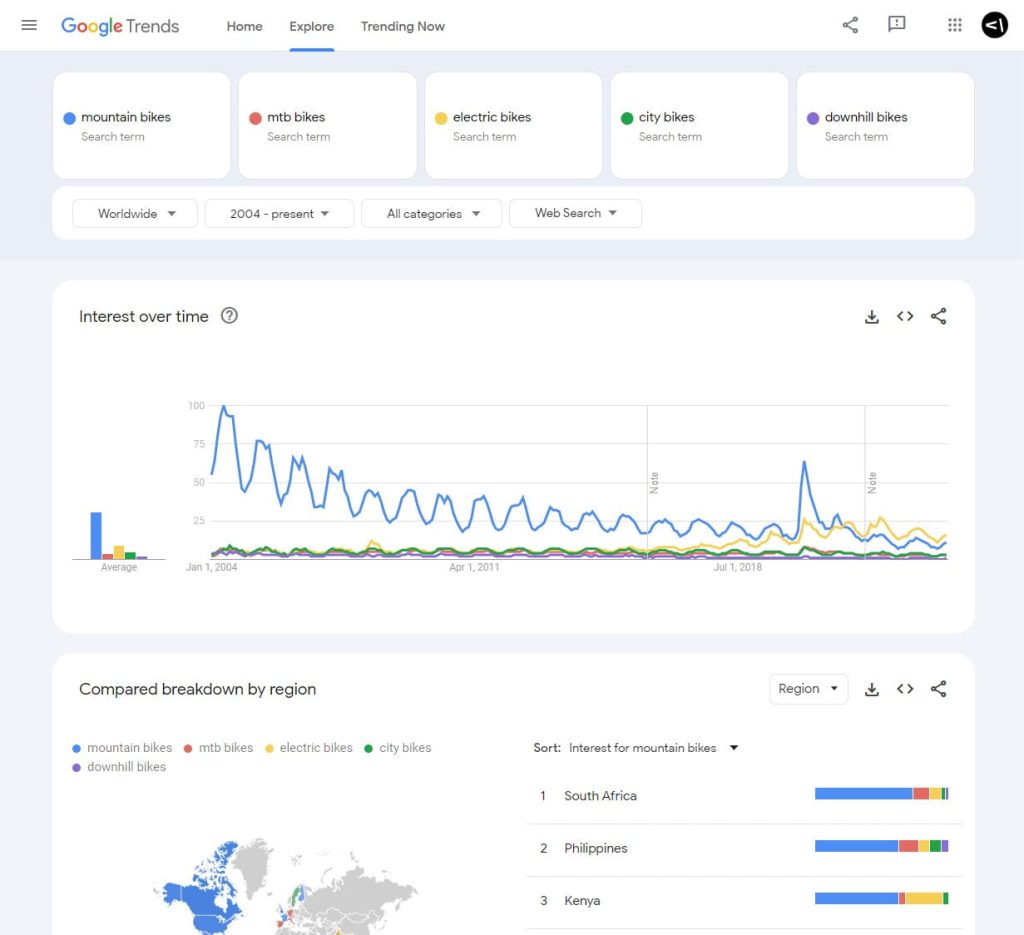Open the embed code for Interest over time
Viewport: 1024px width, 935px height.
coord(905,316)
